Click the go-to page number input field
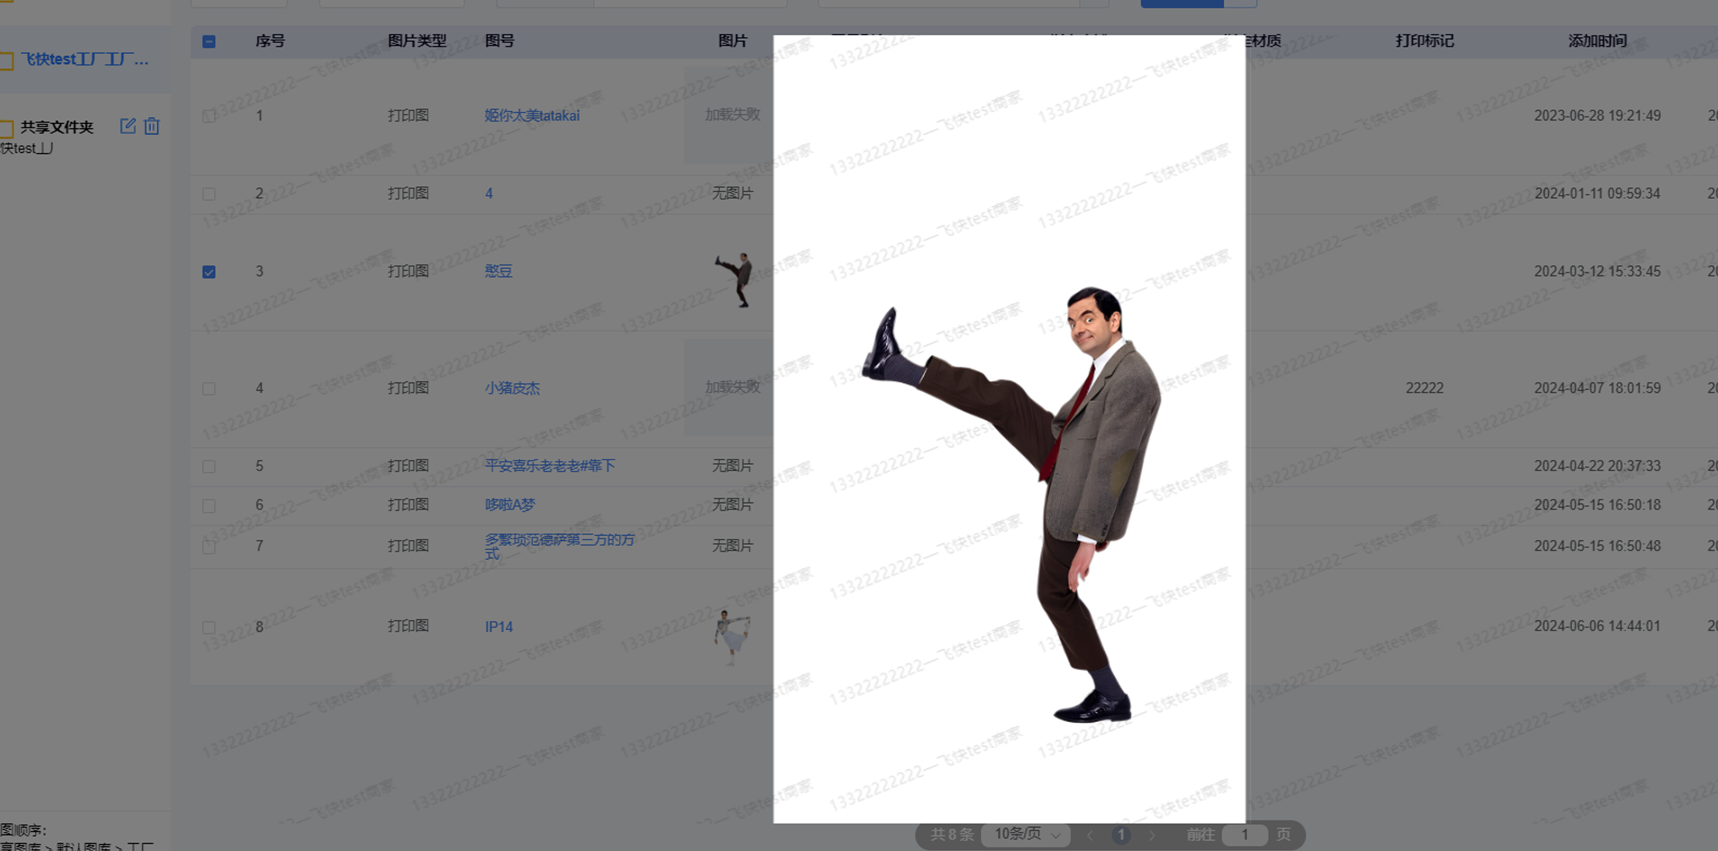This screenshot has height=851, width=1718. click(x=1245, y=835)
